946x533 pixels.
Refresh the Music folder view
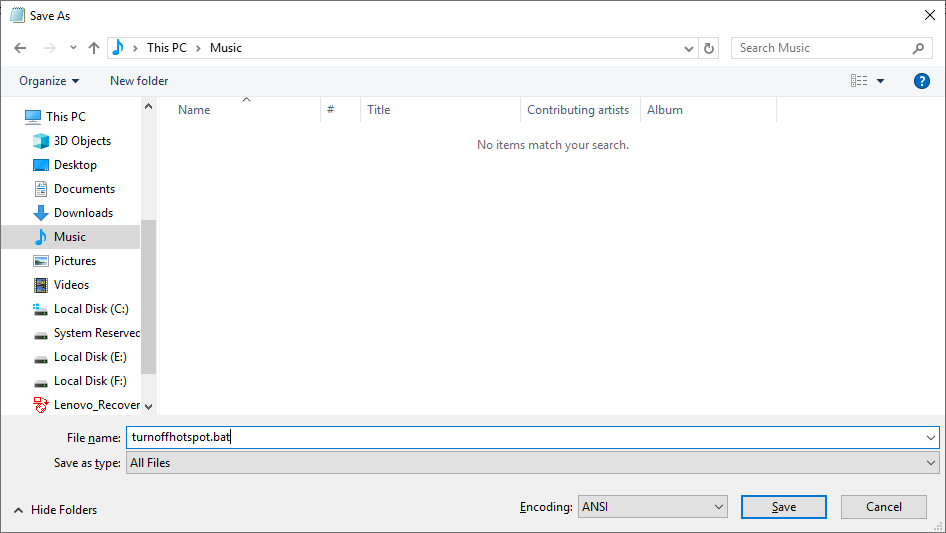709,48
